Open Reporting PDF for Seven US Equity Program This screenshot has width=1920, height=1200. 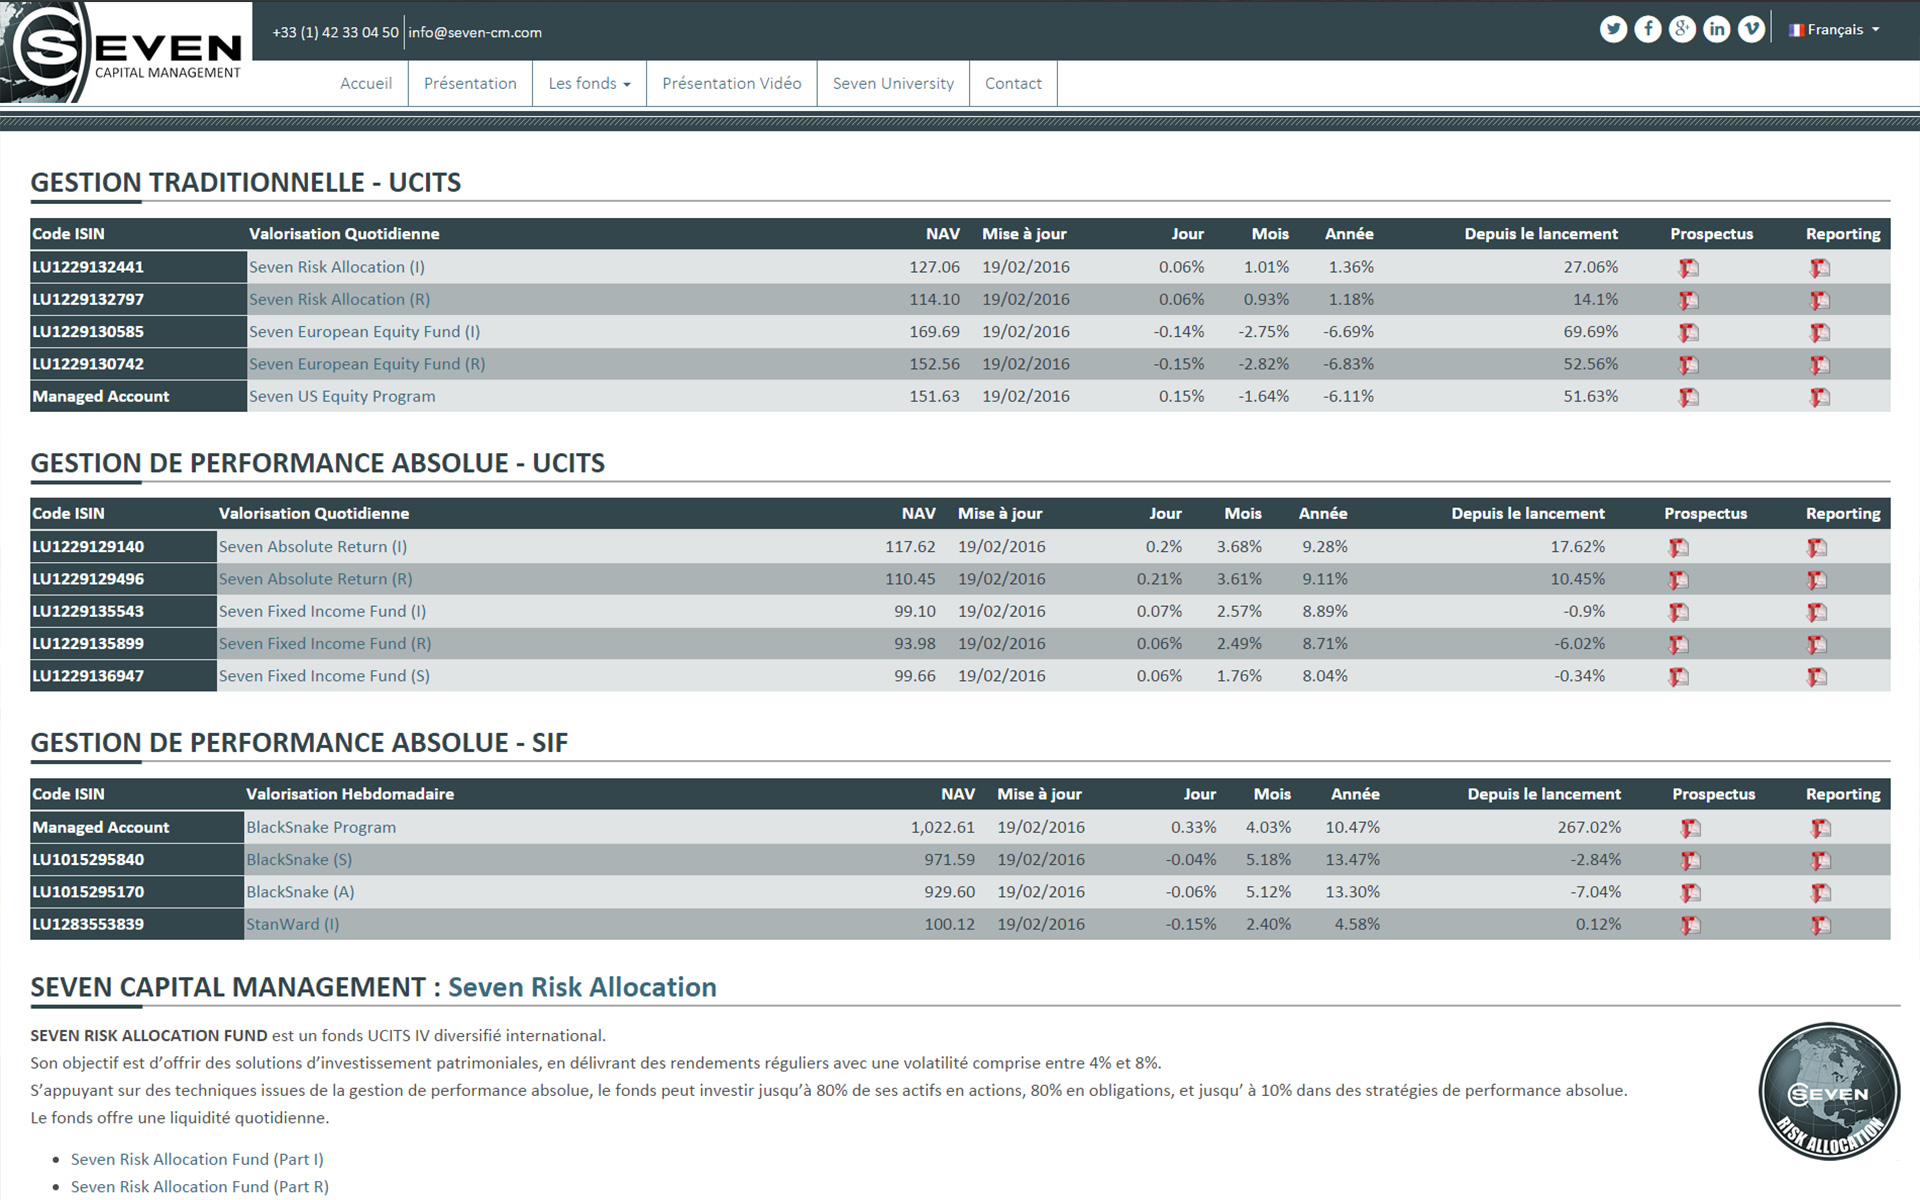click(1820, 397)
